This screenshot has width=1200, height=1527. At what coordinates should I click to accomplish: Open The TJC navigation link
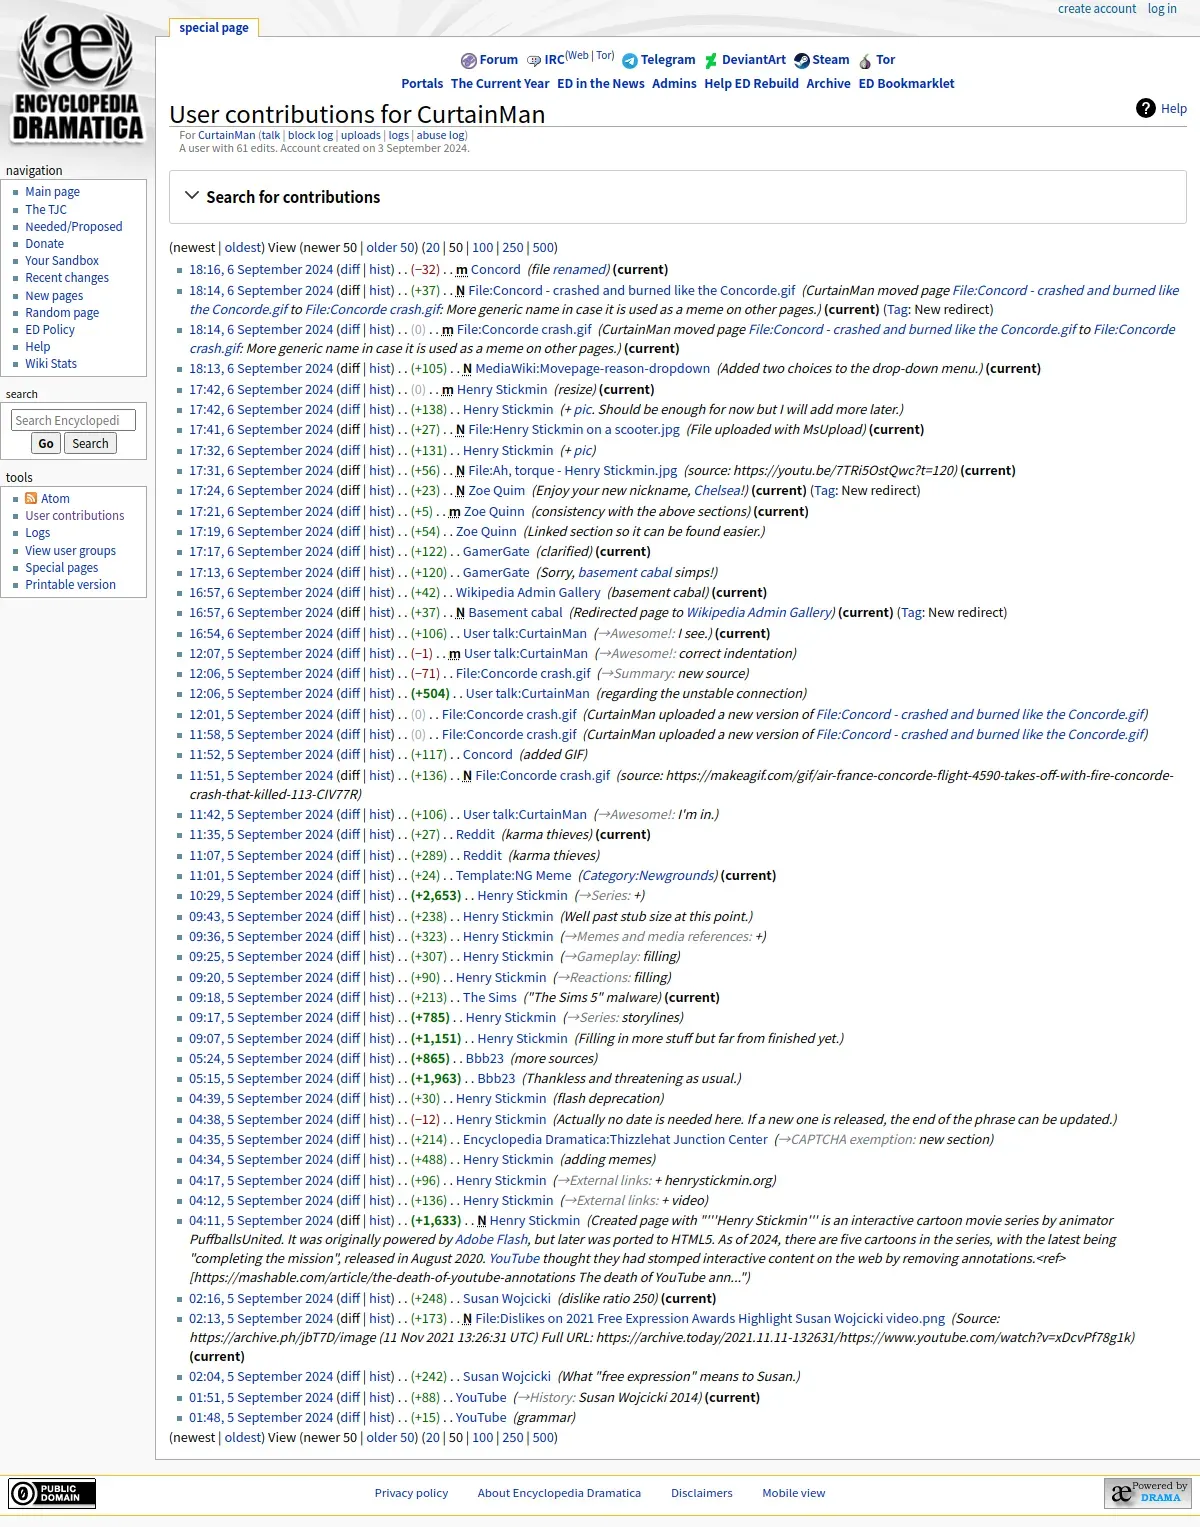[x=46, y=210]
